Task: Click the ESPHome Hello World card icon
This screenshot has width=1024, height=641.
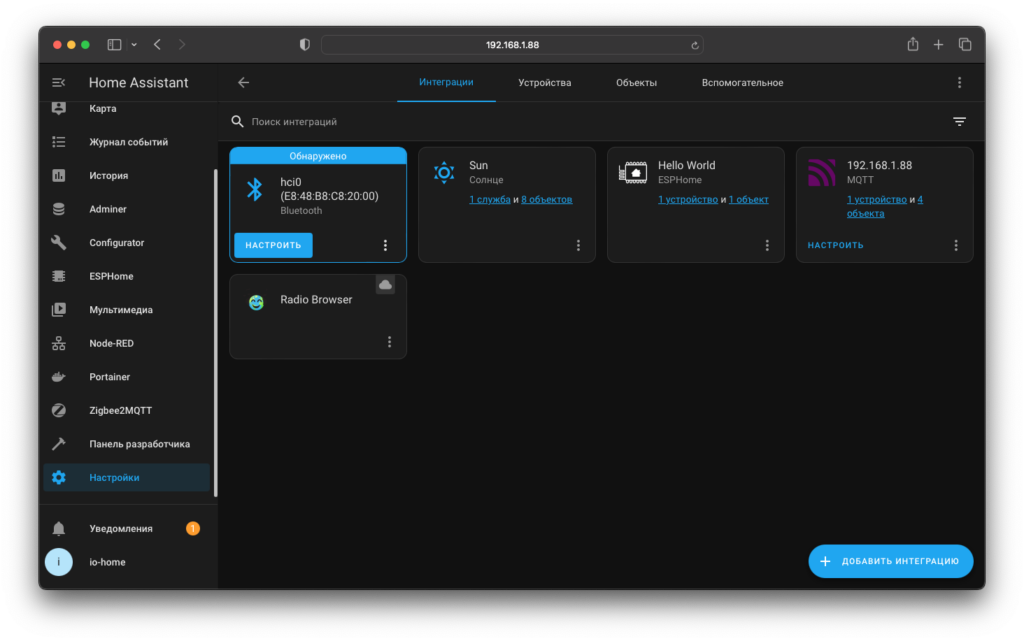Action: (x=633, y=173)
